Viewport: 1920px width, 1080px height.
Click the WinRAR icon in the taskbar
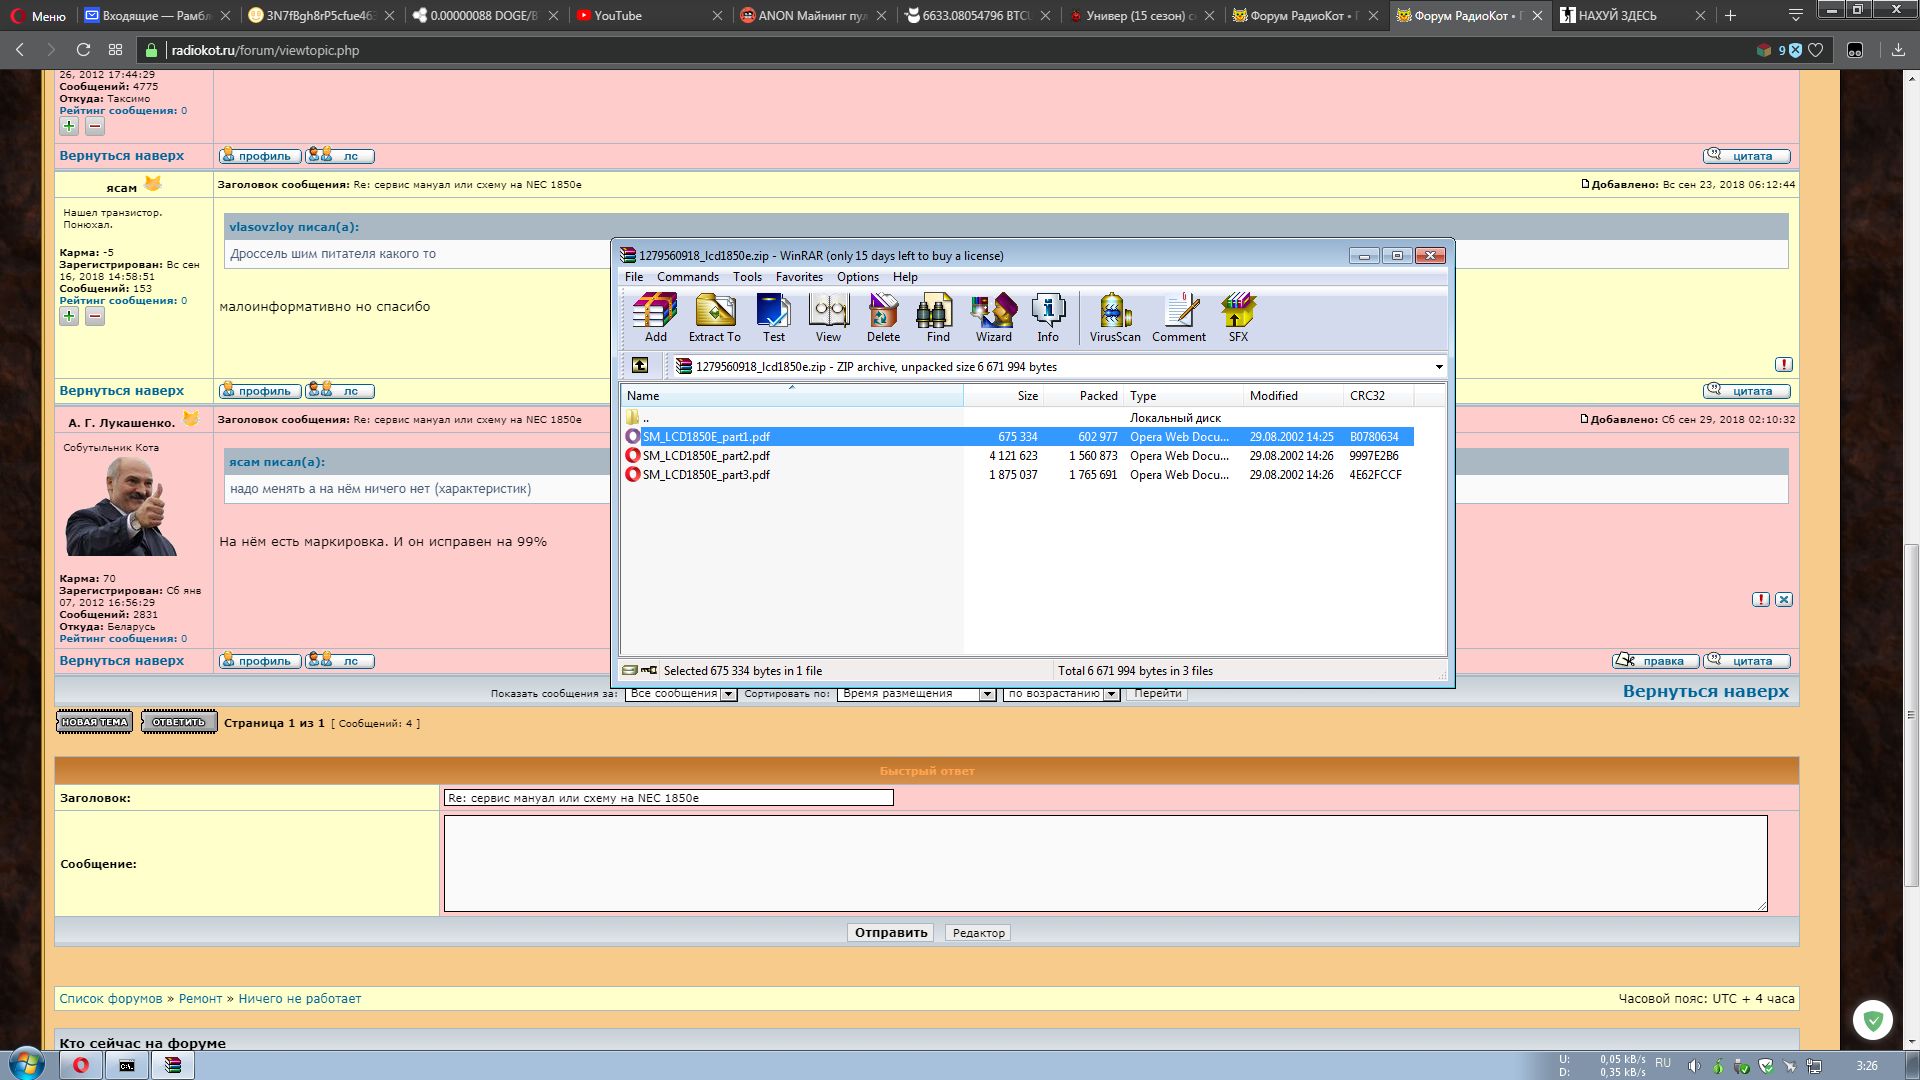click(x=173, y=1065)
